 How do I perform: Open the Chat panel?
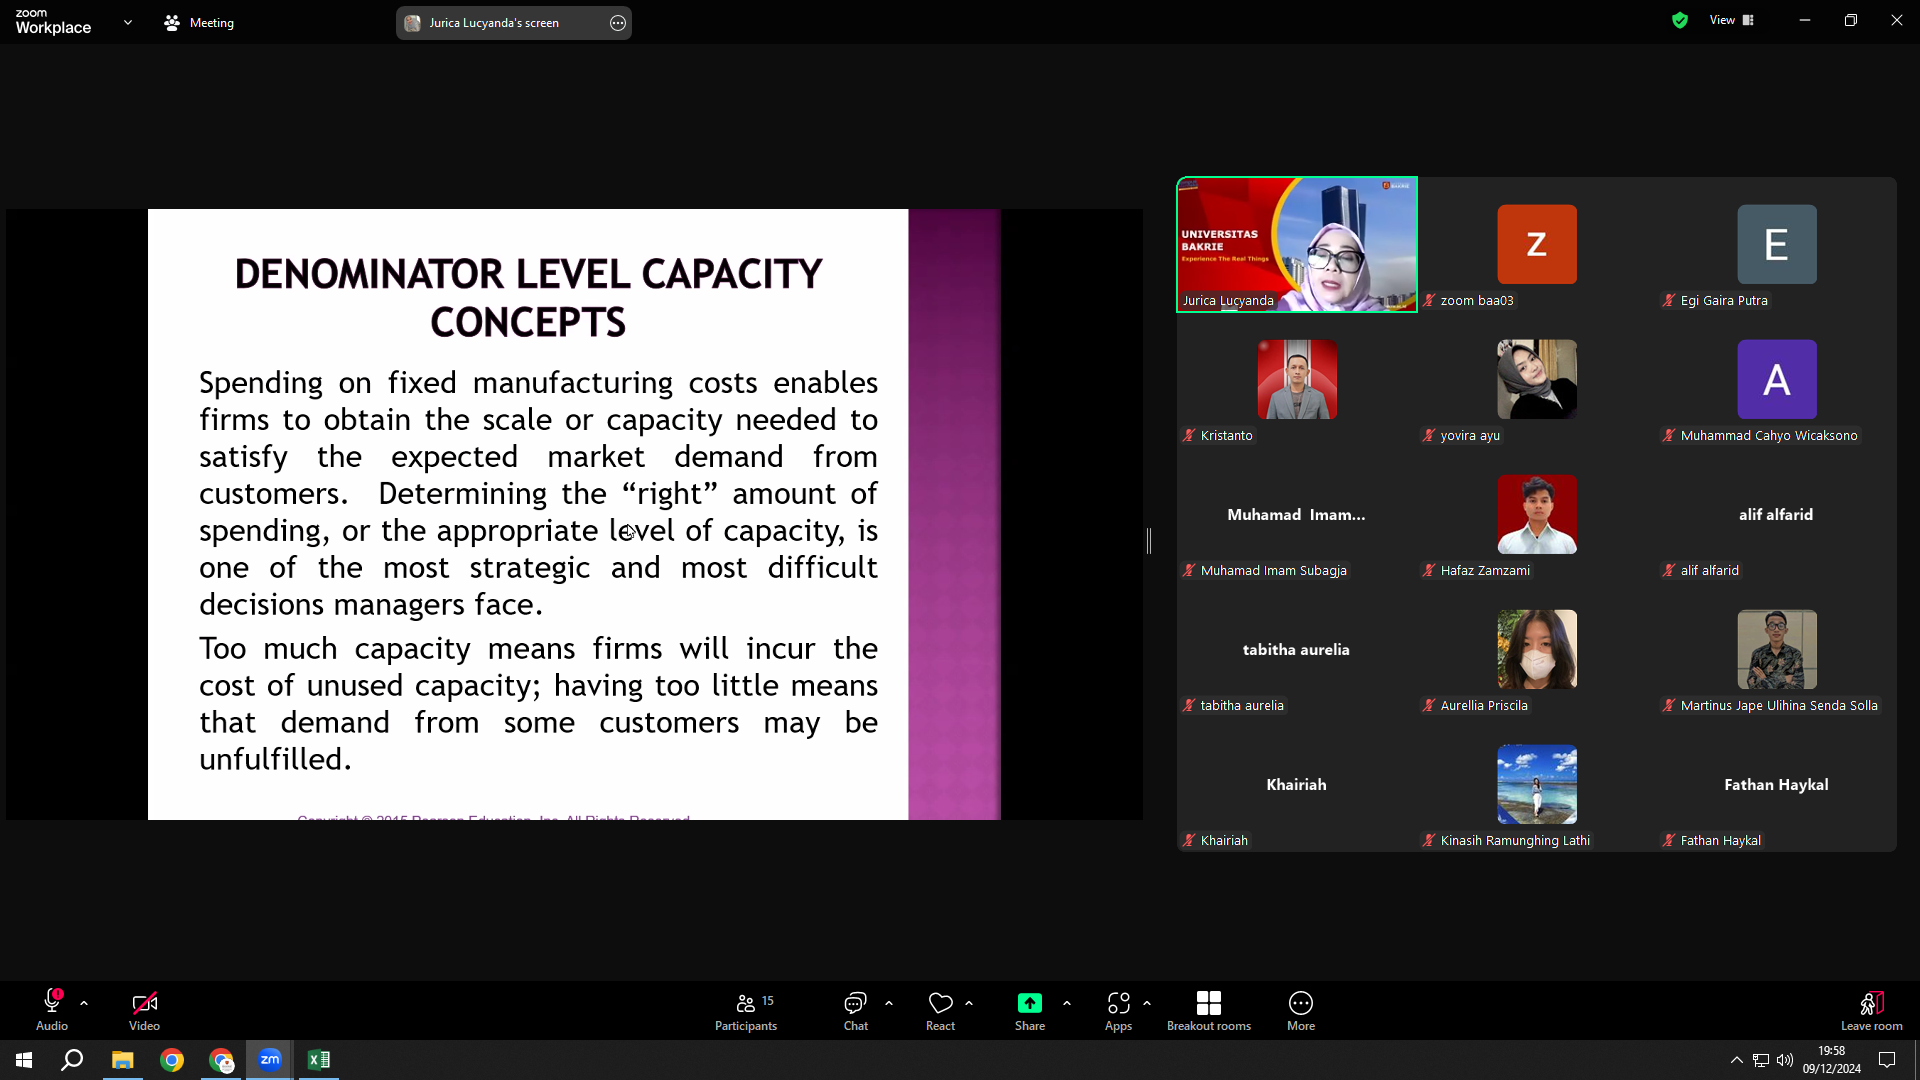(856, 1010)
